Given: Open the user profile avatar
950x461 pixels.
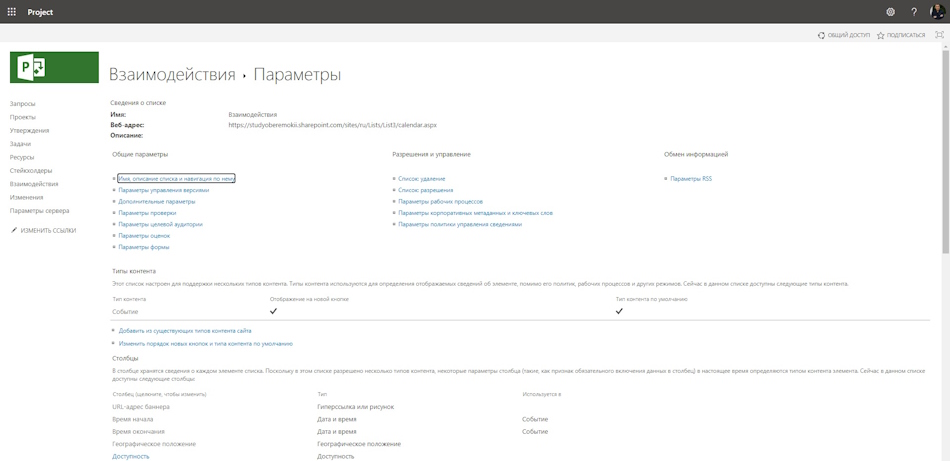Looking at the screenshot, I should [x=937, y=12].
